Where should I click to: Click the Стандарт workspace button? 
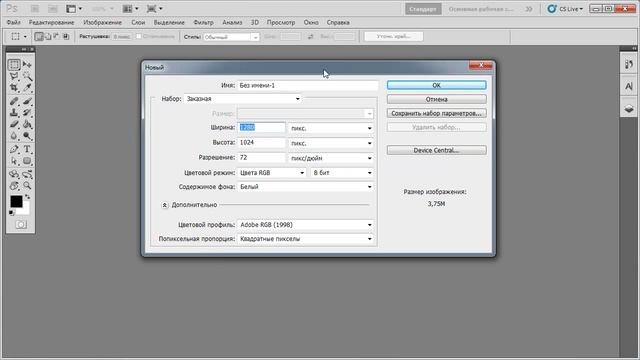click(423, 9)
